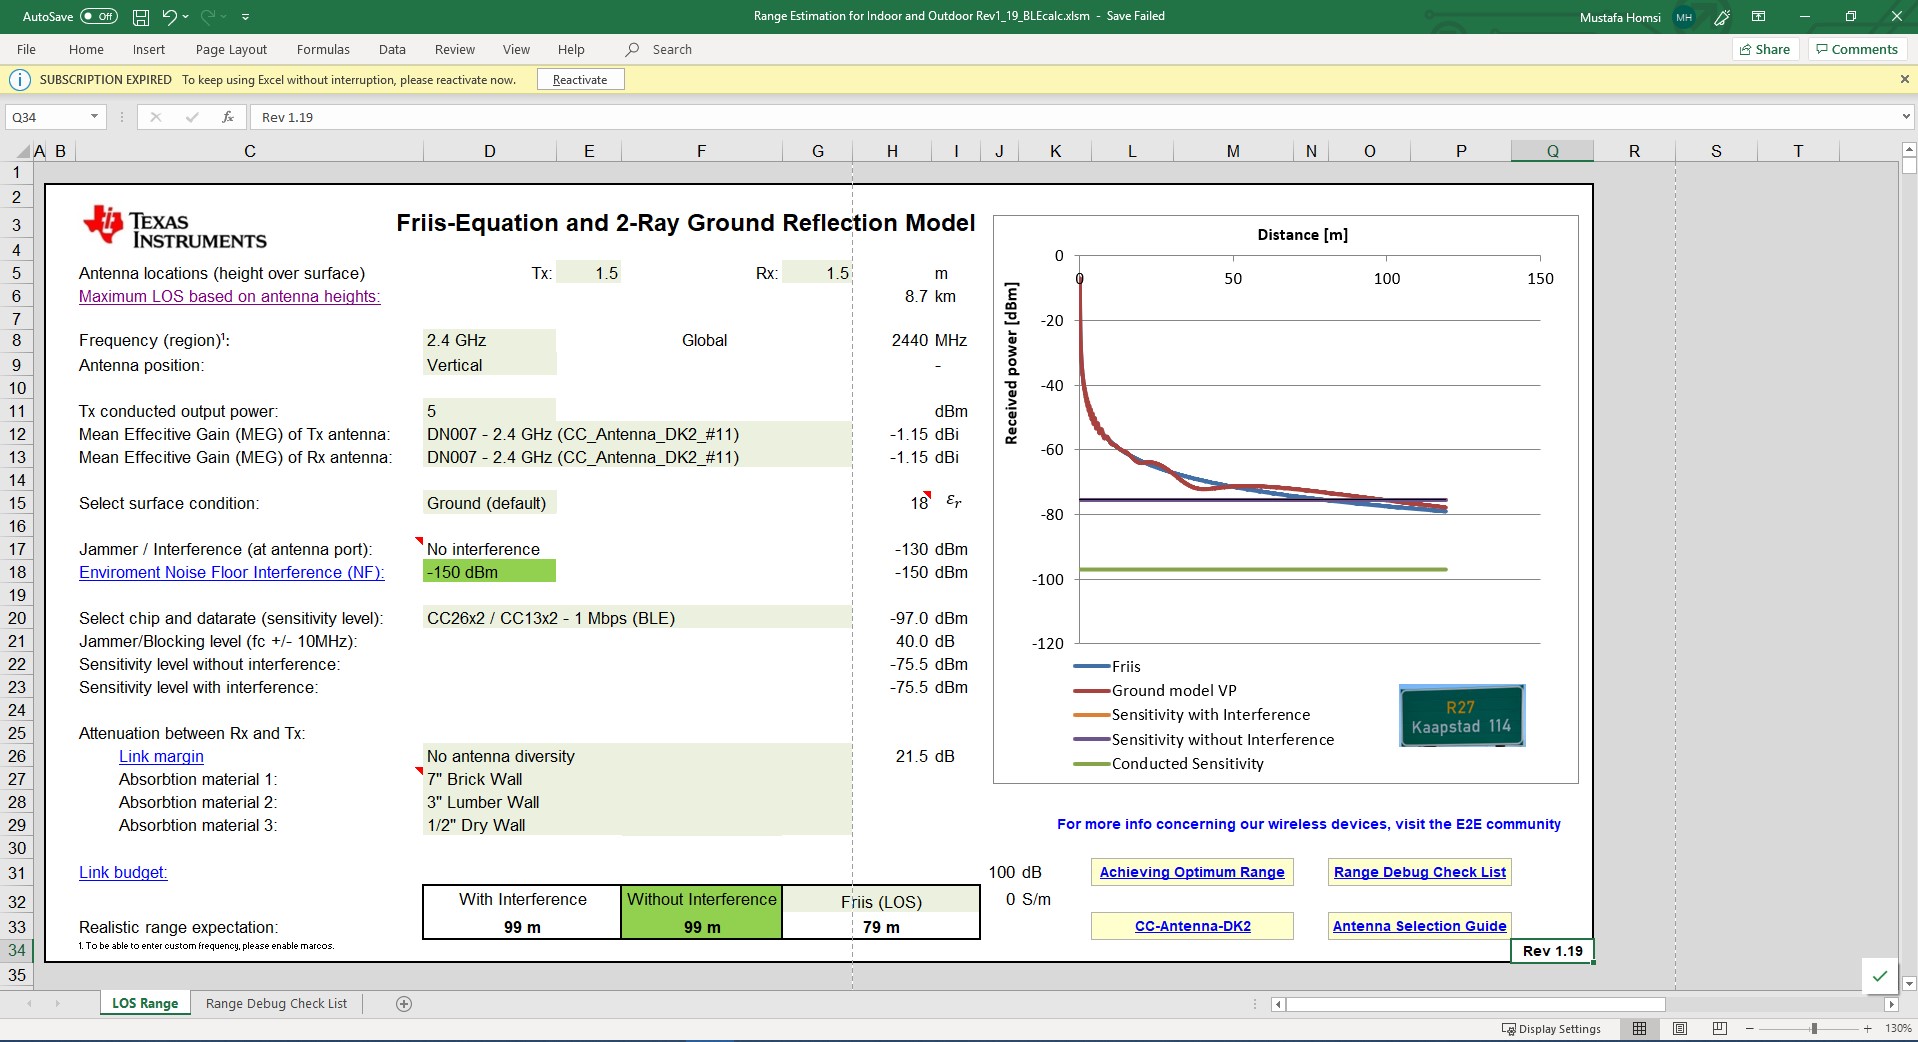Click the Cancel entry X icon
Screen dimensions: 1918x1042
point(155,117)
